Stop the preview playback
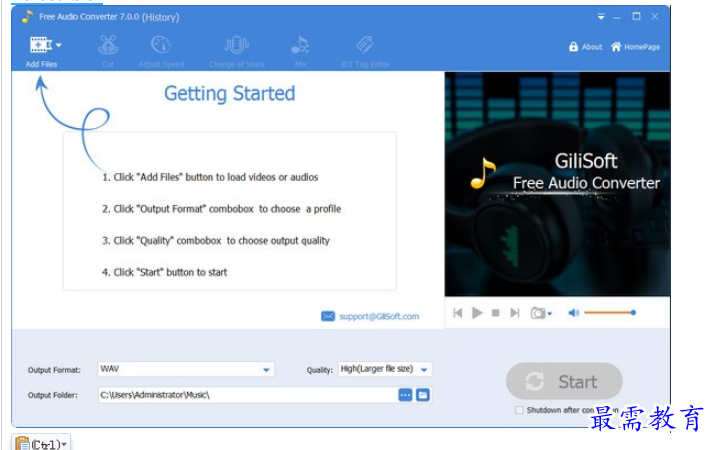 tap(496, 313)
